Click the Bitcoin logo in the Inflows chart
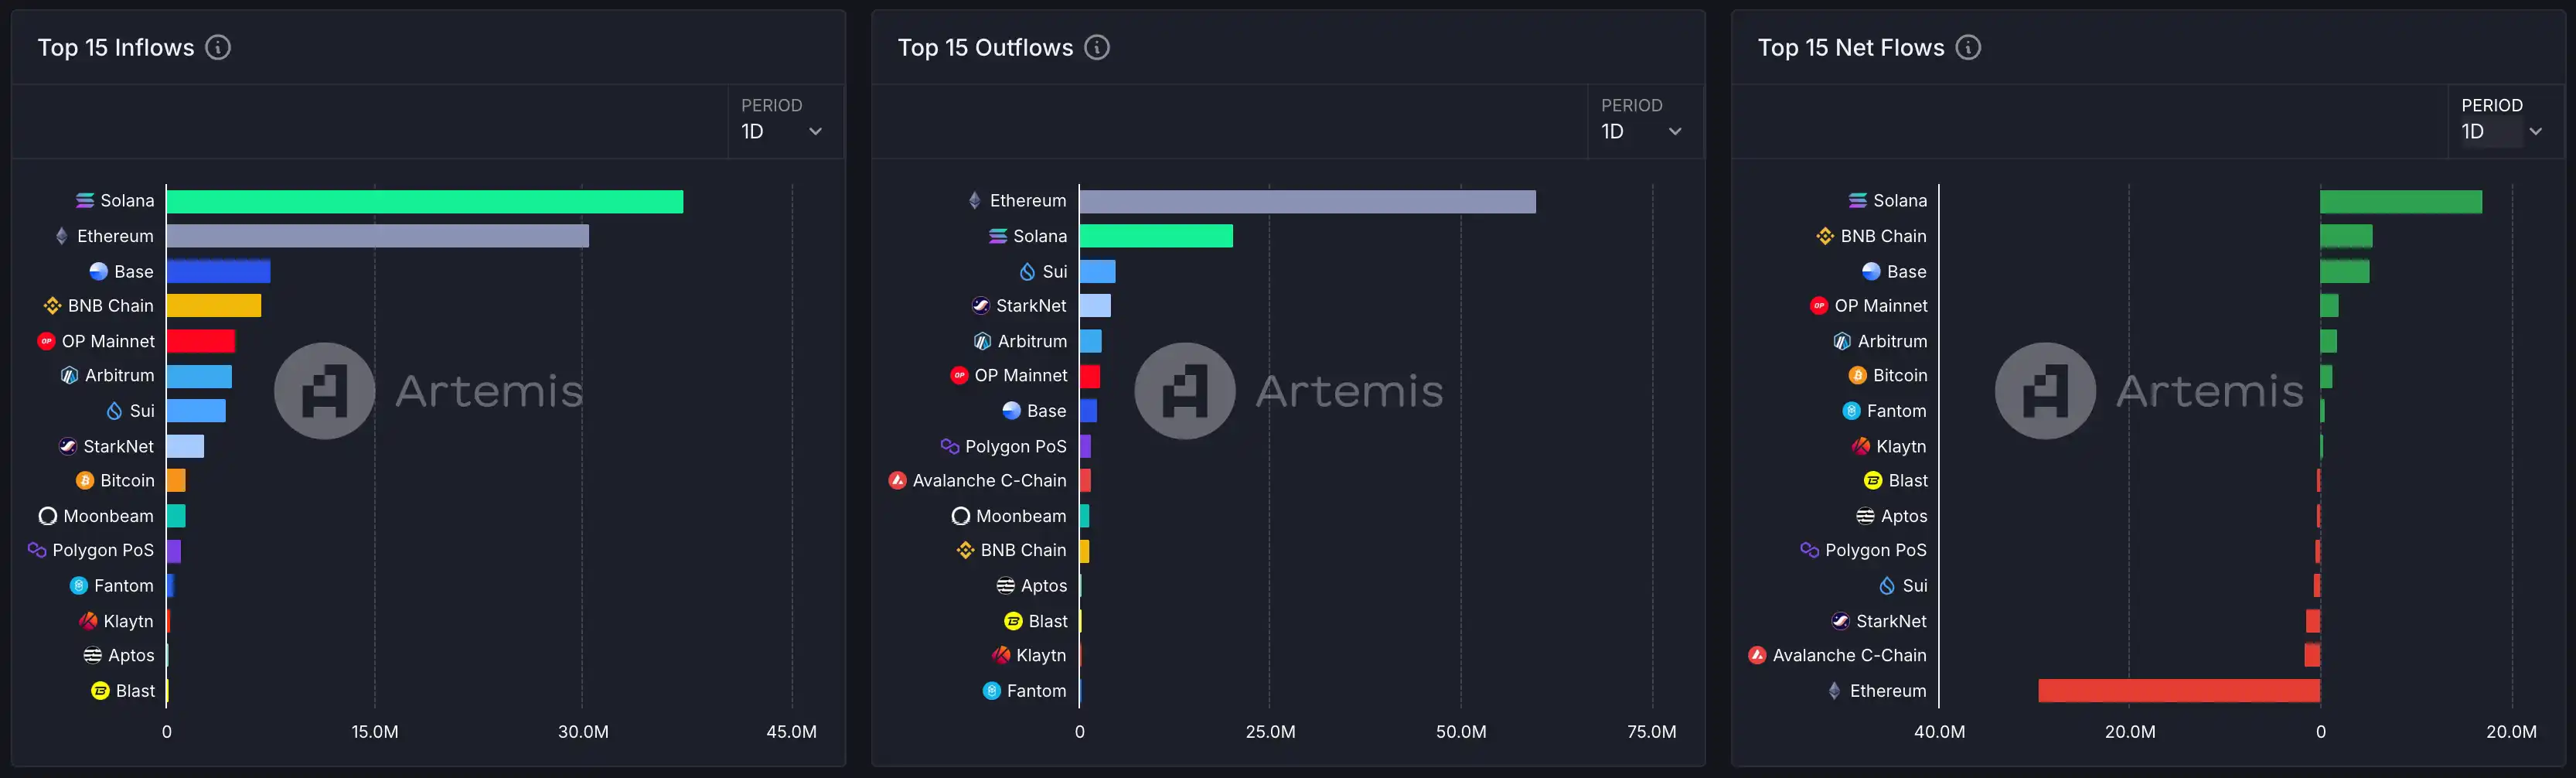Image resolution: width=2576 pixels, height=778 pixels. pos(85,481)
